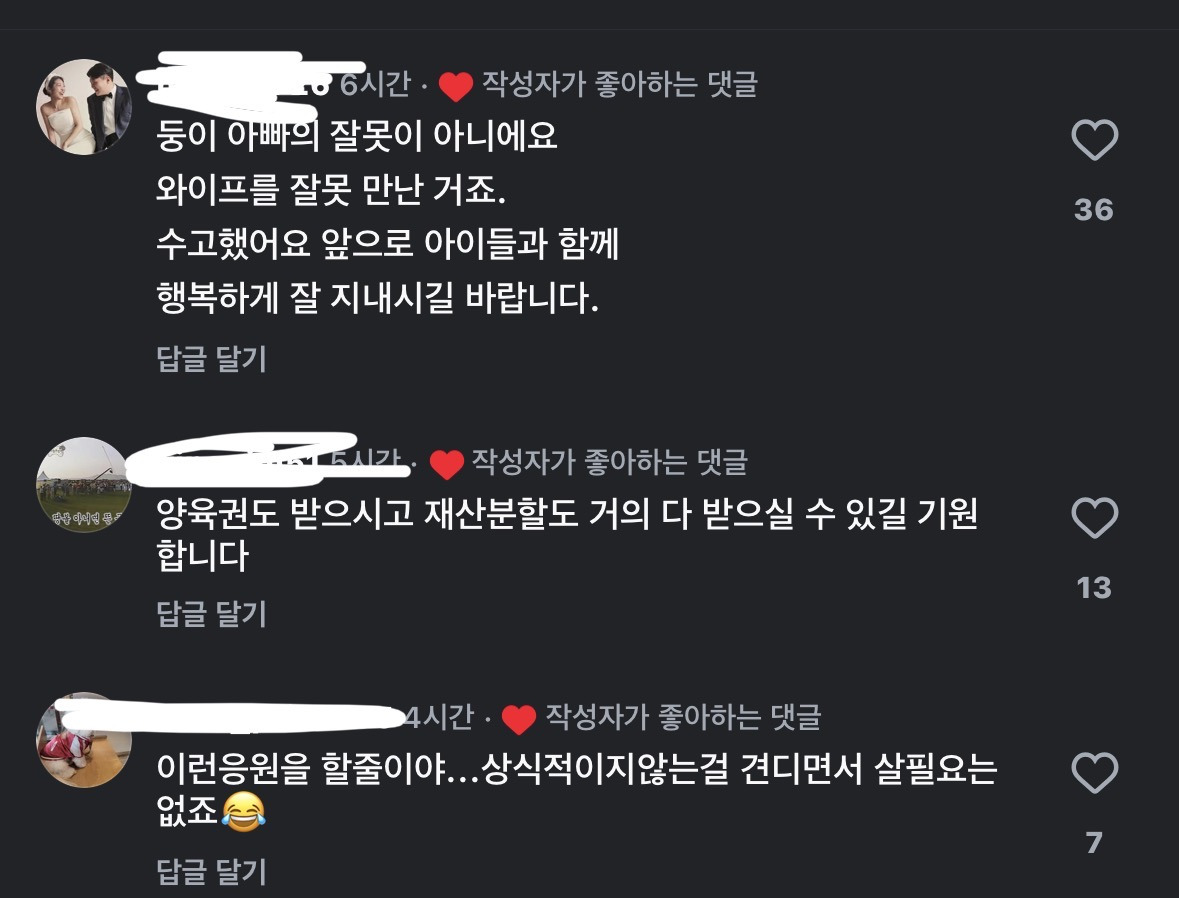Click the comment text 와이프를 잘못 만난 거죠
This screenshot has width=1179, height=898.
[x=331, y=190]
